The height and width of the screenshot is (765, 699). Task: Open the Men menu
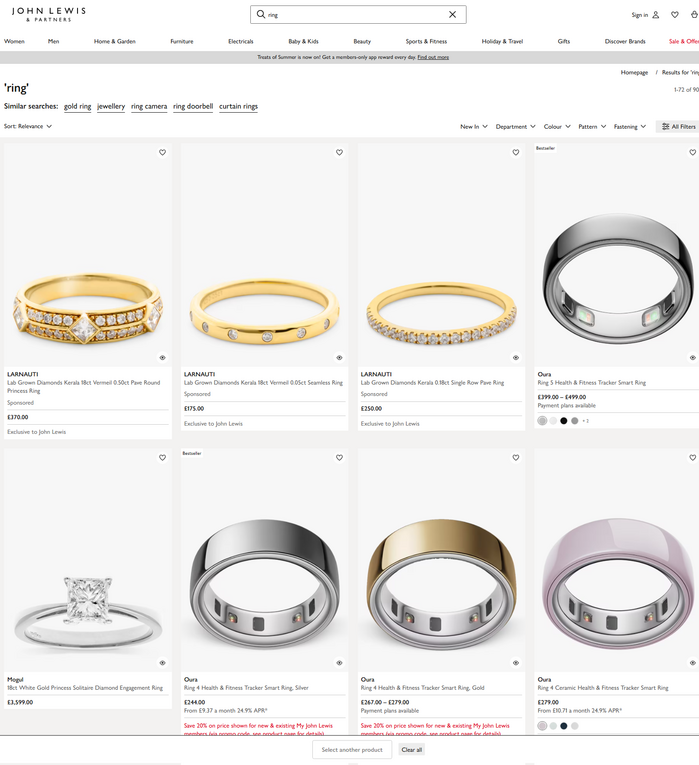click(54, 41)
